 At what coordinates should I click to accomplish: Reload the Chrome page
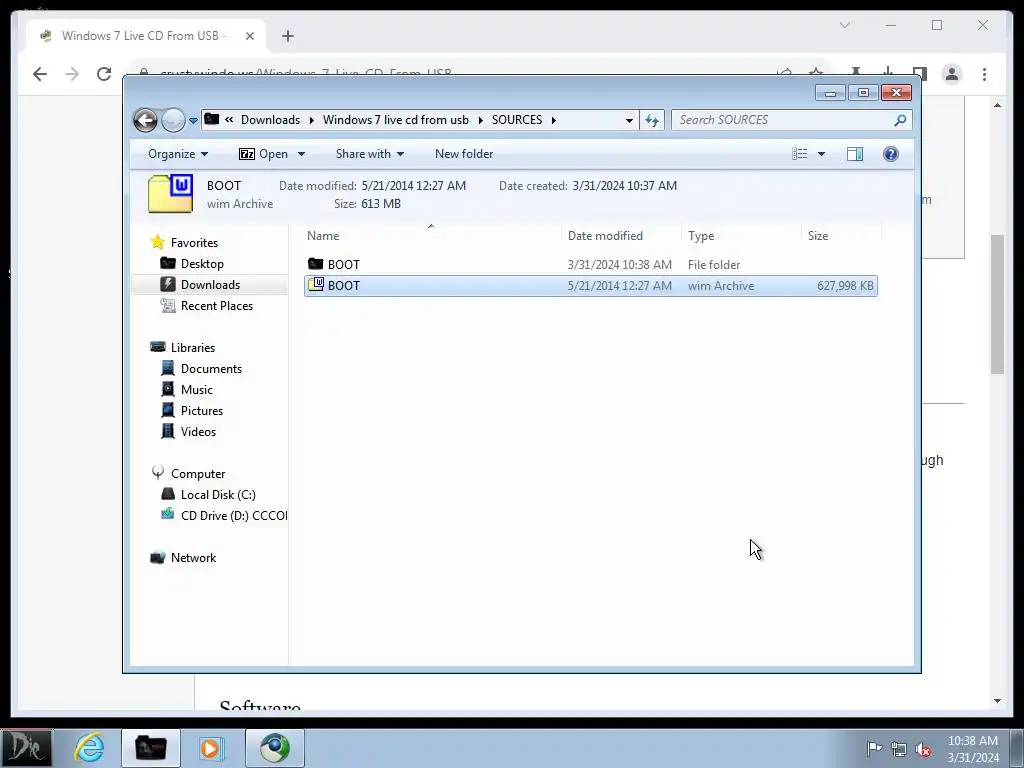pos(104,74)
